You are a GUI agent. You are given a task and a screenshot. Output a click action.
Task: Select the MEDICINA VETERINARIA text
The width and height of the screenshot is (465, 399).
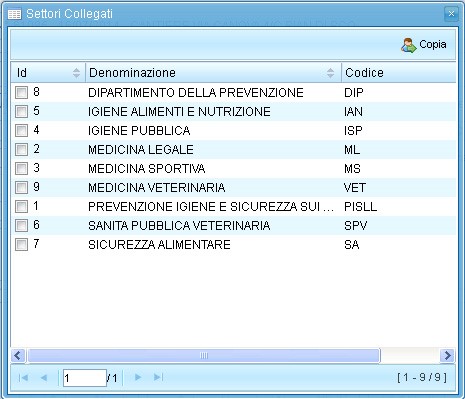(x=157, y=188)
